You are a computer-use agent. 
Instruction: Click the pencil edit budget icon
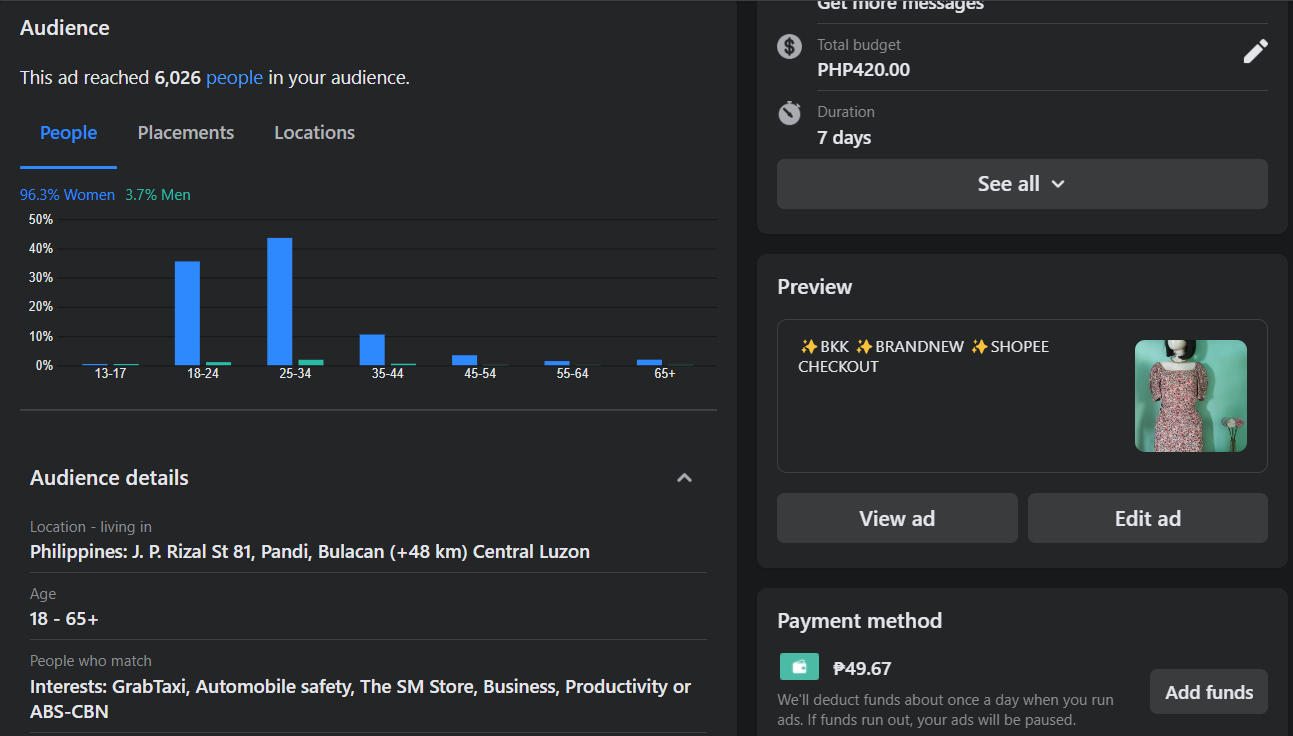[1255, 51]
